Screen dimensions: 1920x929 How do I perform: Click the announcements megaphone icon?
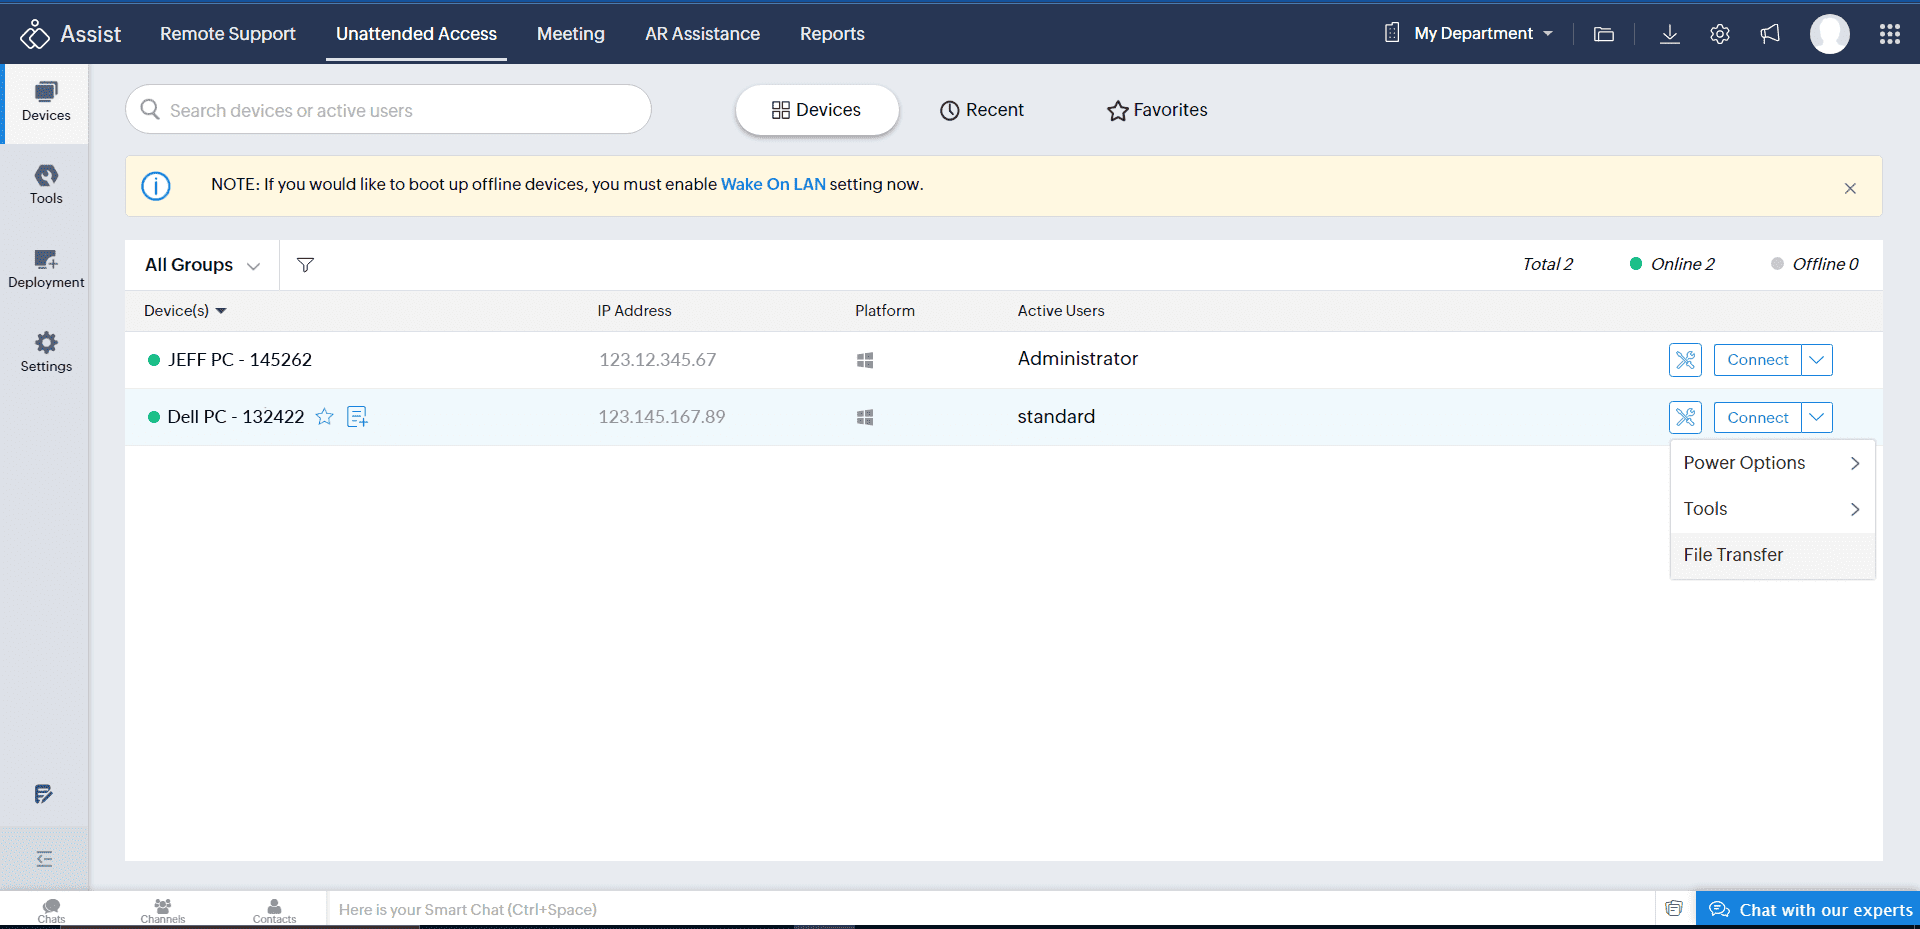click(x=1770, y=33)
